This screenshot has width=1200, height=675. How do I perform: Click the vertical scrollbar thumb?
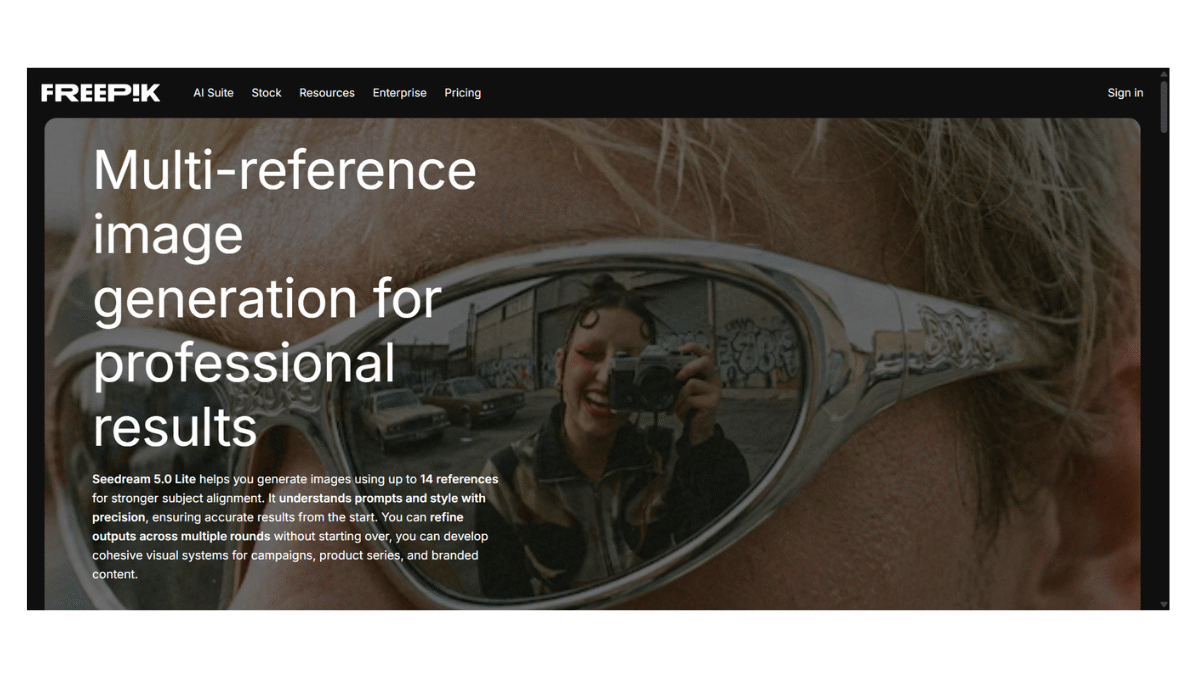1164,106
